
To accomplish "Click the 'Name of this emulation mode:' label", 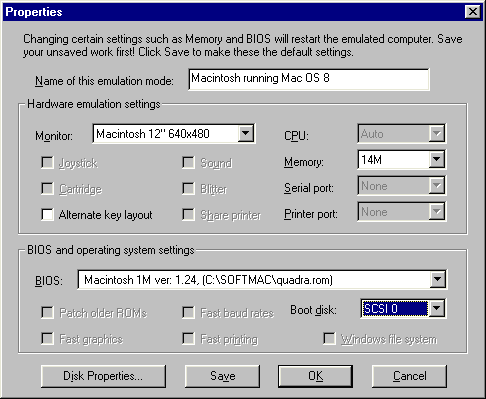I will pyautogui.click(x=104, y=81).
